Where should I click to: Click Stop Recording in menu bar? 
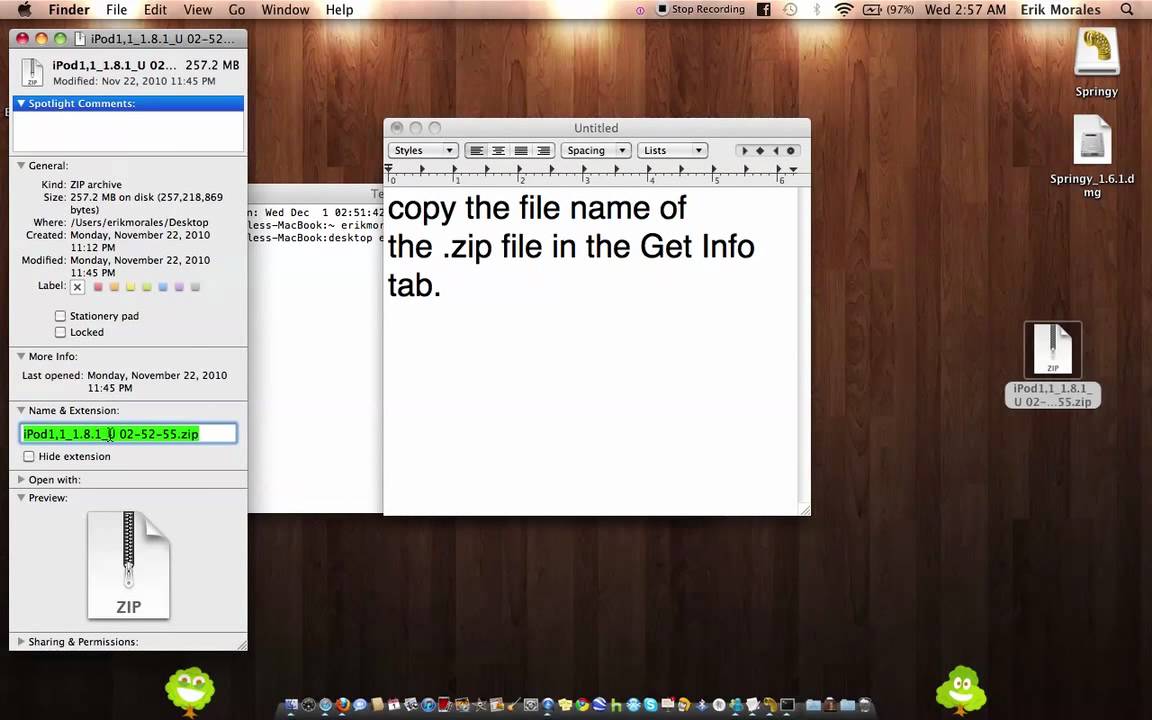(x=701, y=10)
